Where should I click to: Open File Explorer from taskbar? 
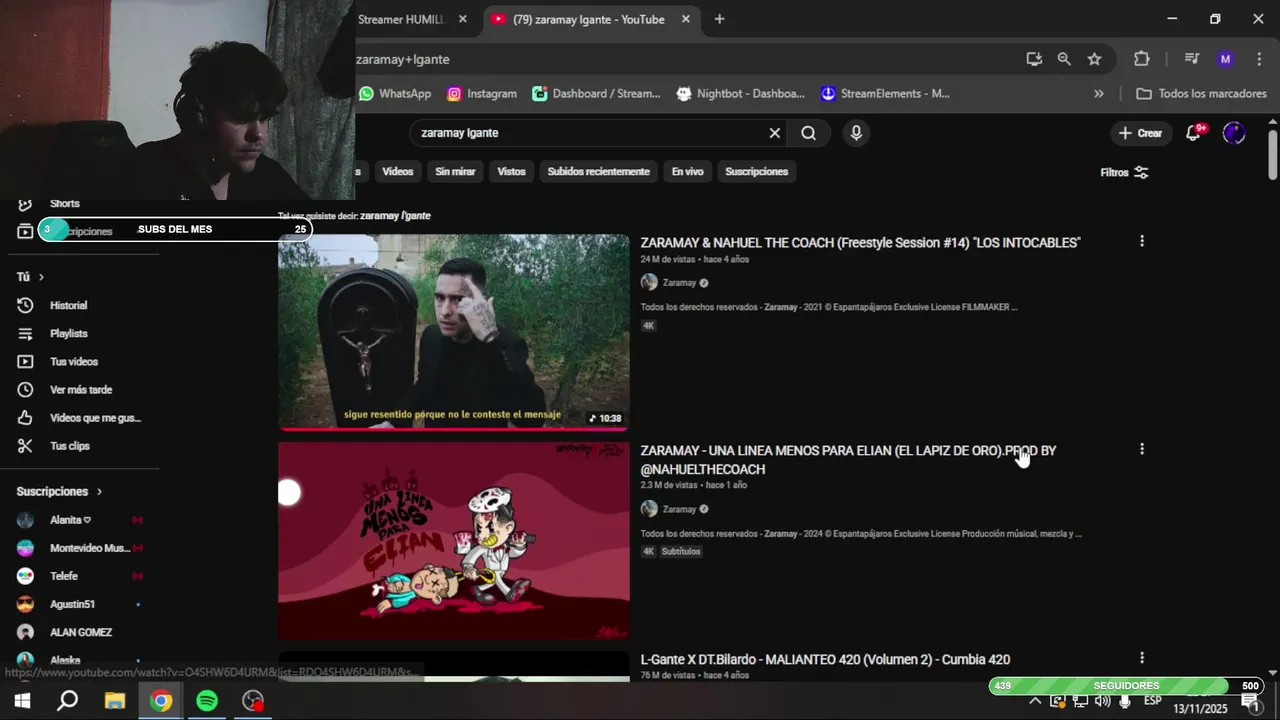coord(115,701)
